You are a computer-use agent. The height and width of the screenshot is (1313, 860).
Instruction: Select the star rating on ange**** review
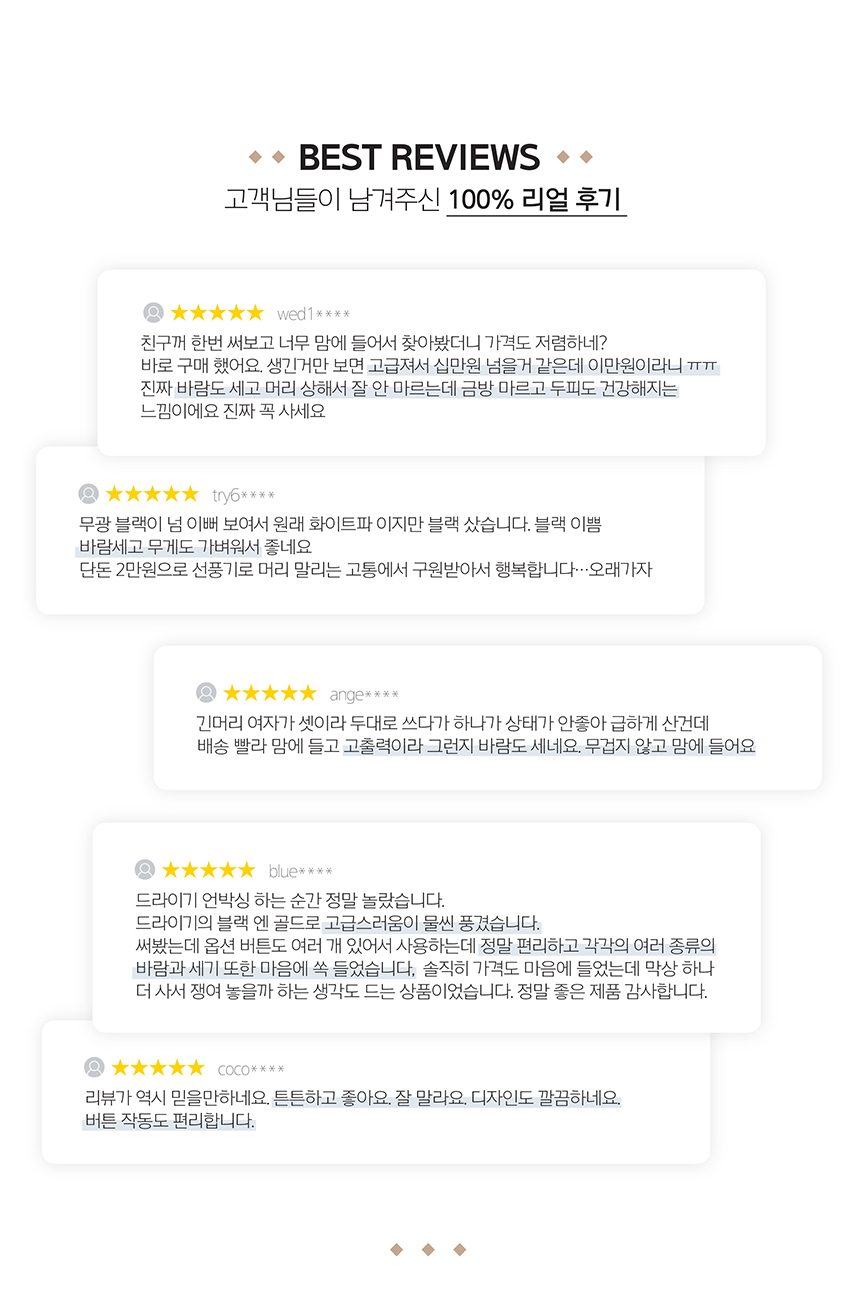tap(269, 693)
